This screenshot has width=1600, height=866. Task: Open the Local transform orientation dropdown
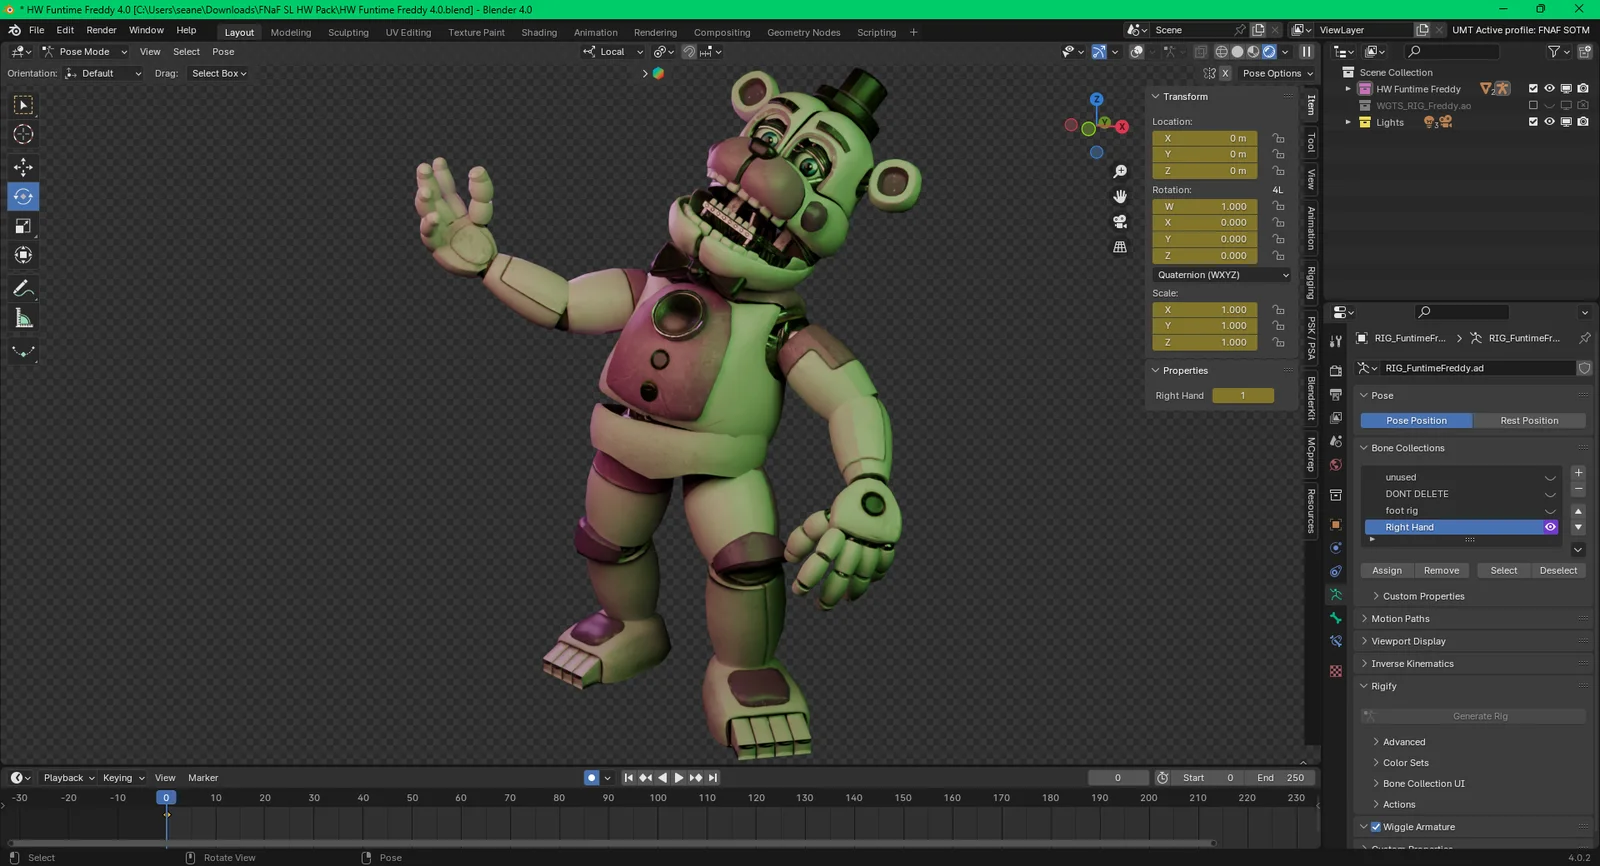coord(613,52)
